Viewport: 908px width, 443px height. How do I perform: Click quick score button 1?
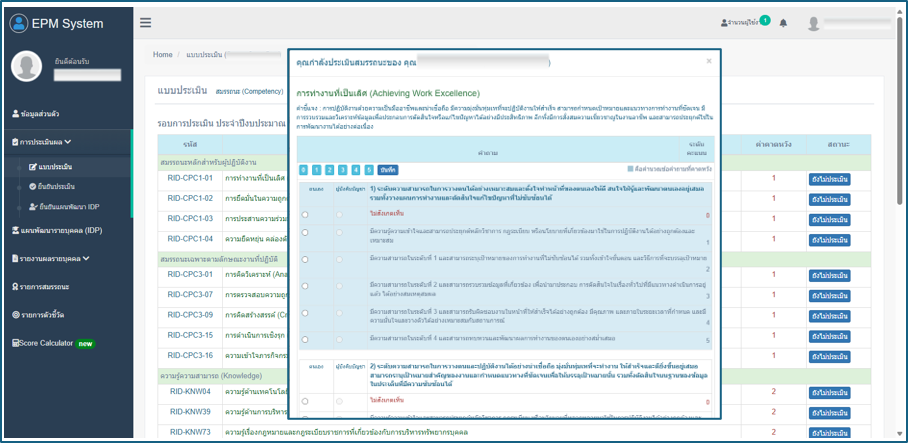[316, 170]
